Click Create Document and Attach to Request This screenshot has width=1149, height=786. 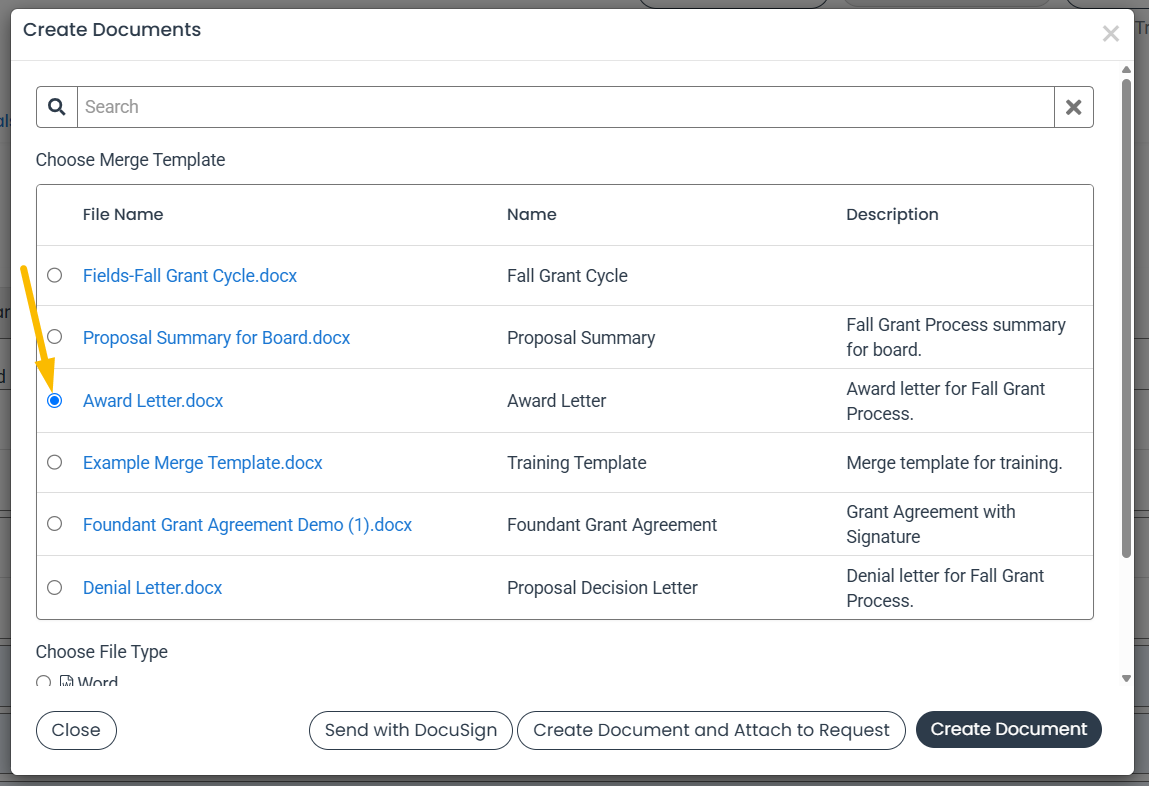pyautogui.click(x=711, y=730)
